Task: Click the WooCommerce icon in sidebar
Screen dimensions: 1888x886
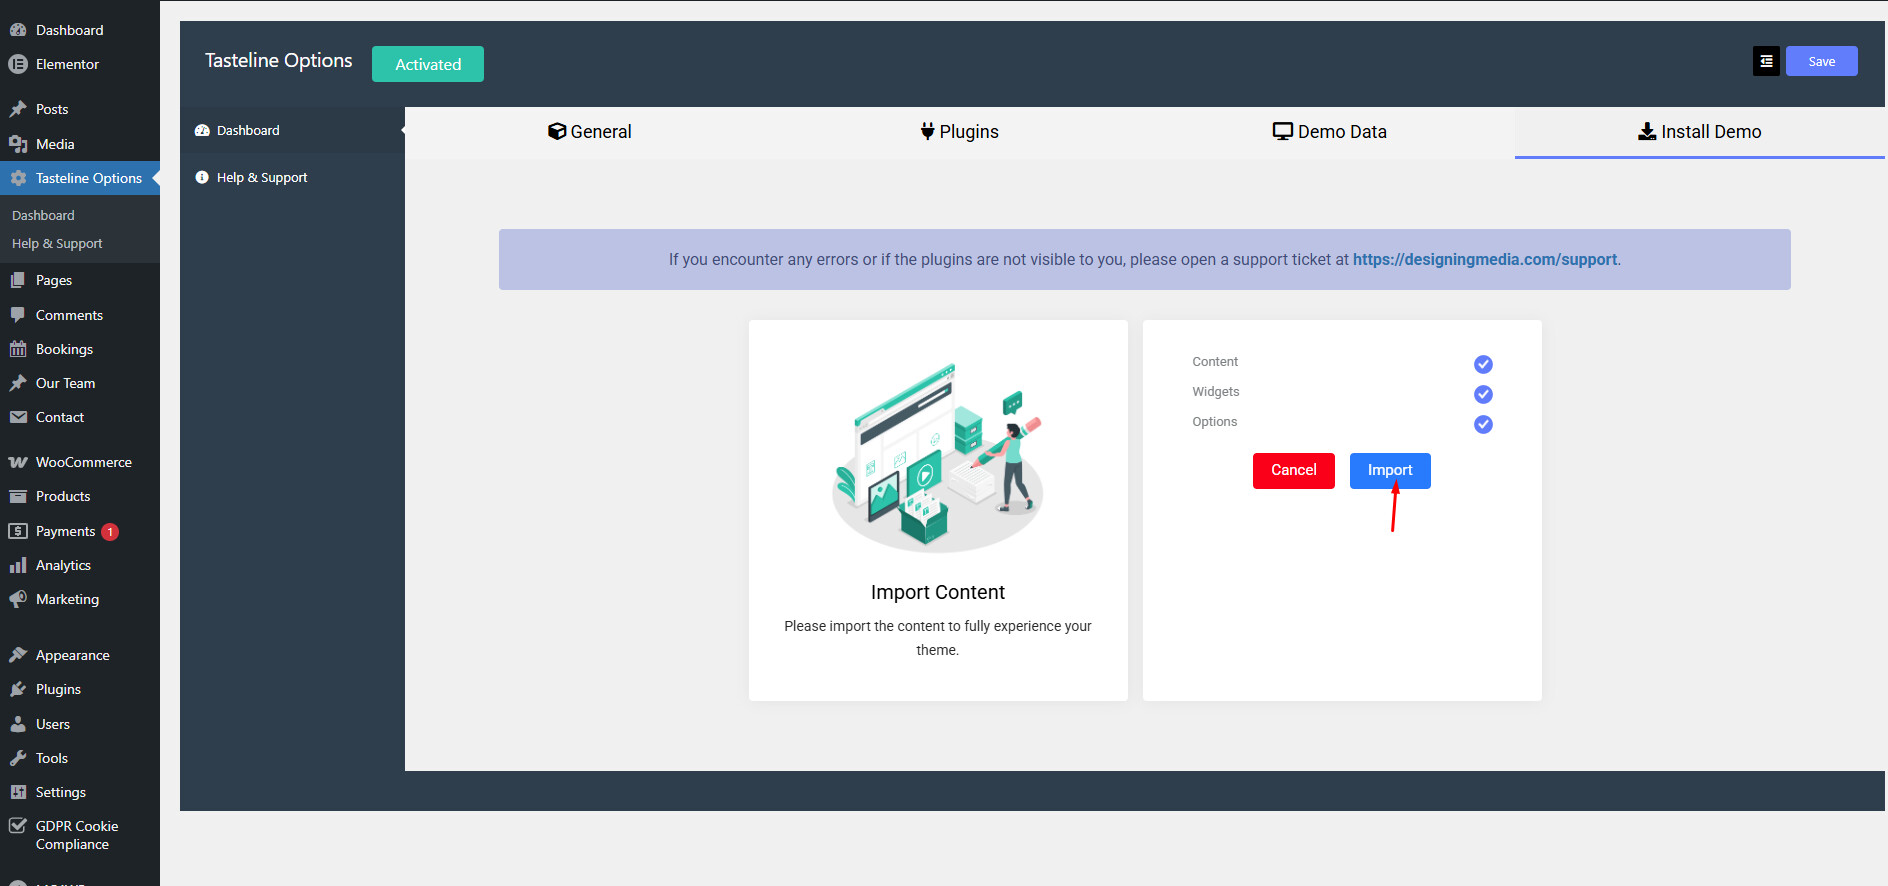Action: point(18,462)
